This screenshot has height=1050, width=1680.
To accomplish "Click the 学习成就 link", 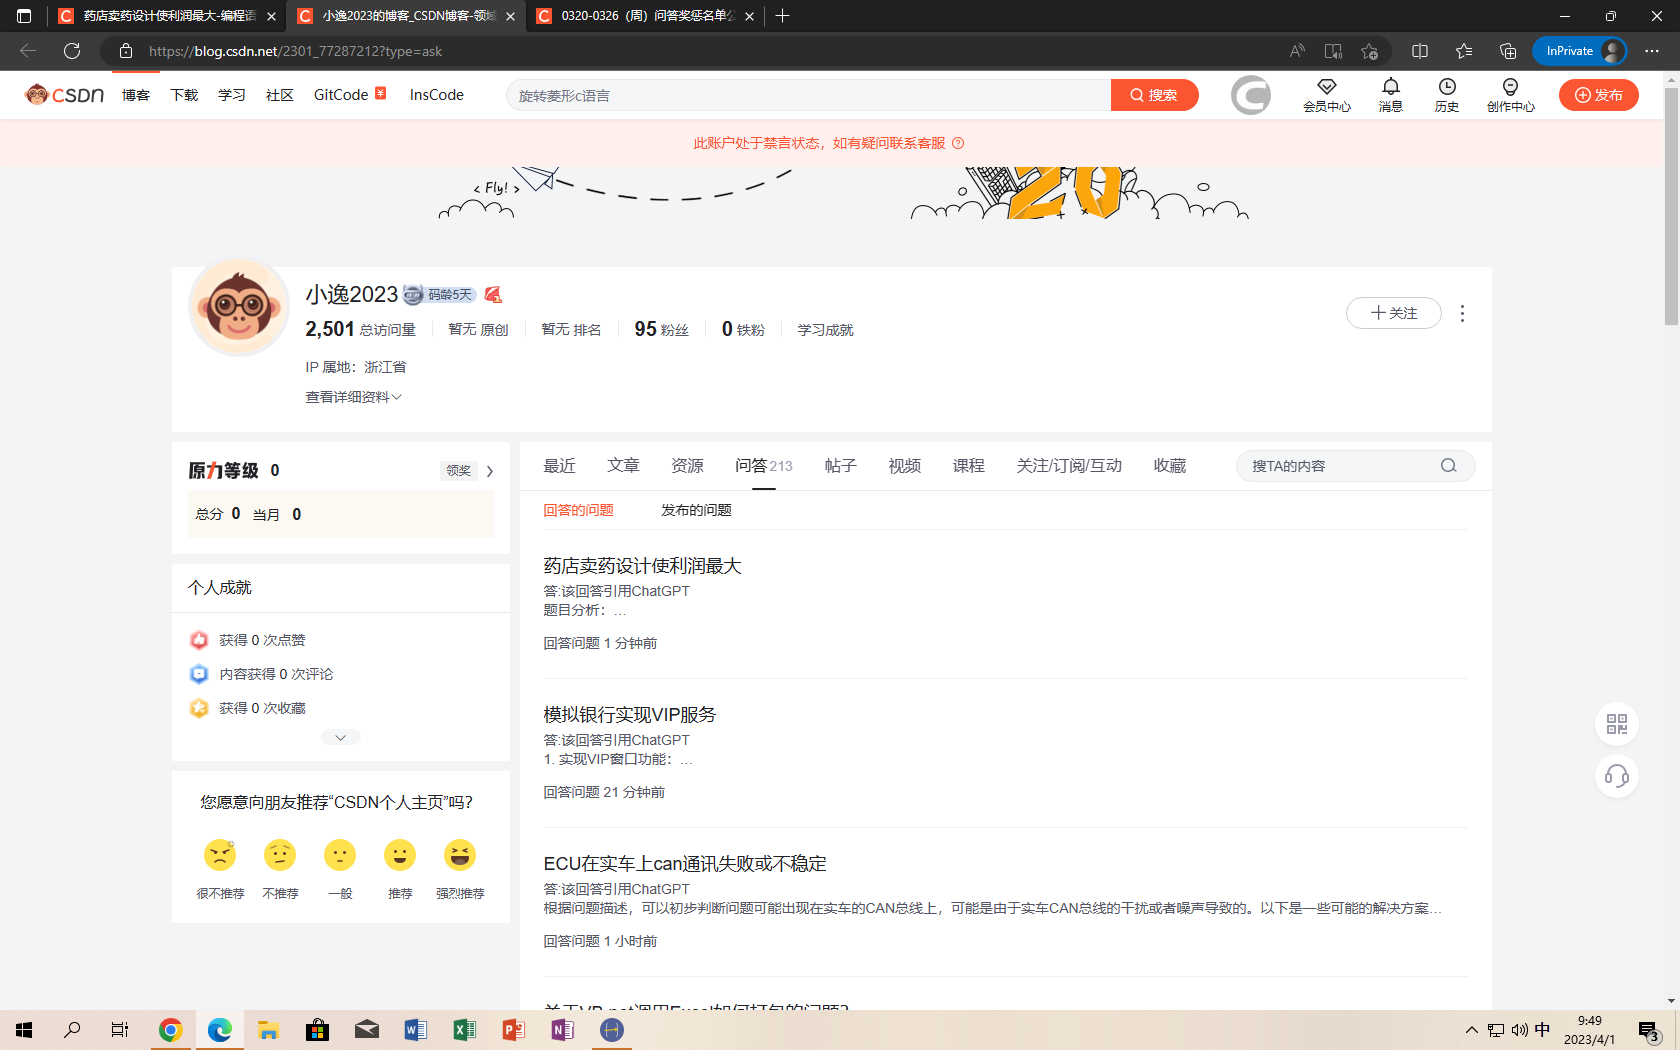I will tap(825, 330).
